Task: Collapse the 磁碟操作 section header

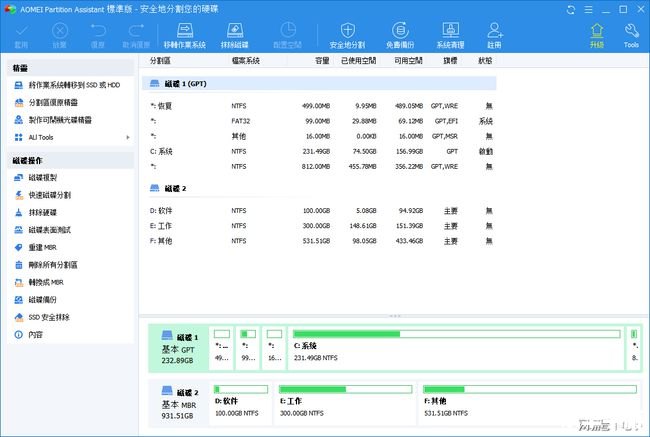Action: [68, 160]
